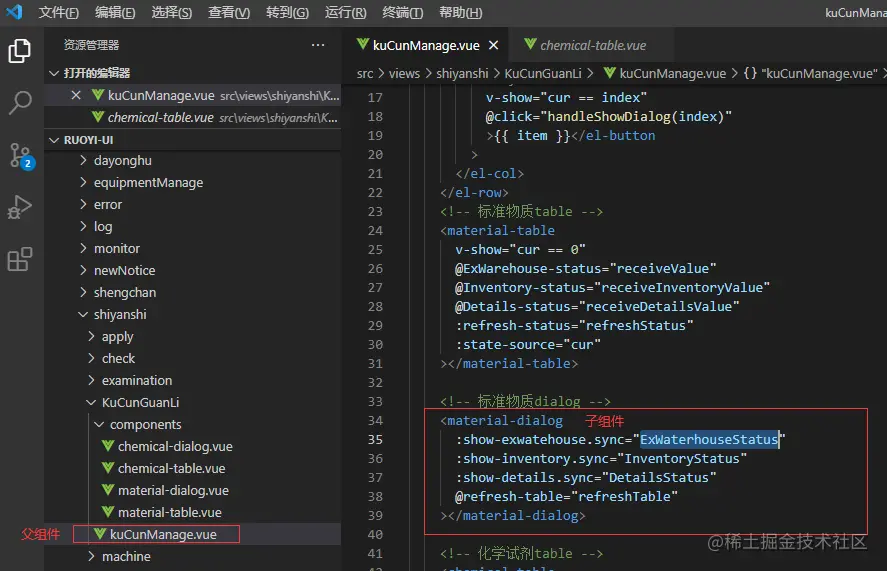The height and width of the screenshot is (571, 887).
Task: Click the receiveInventoryValue handler text
Action: point(682,287)
